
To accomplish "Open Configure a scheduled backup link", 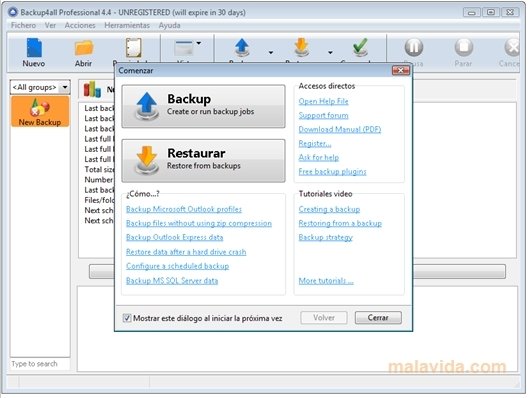I will pyautogui.click(x=177, y=266).
